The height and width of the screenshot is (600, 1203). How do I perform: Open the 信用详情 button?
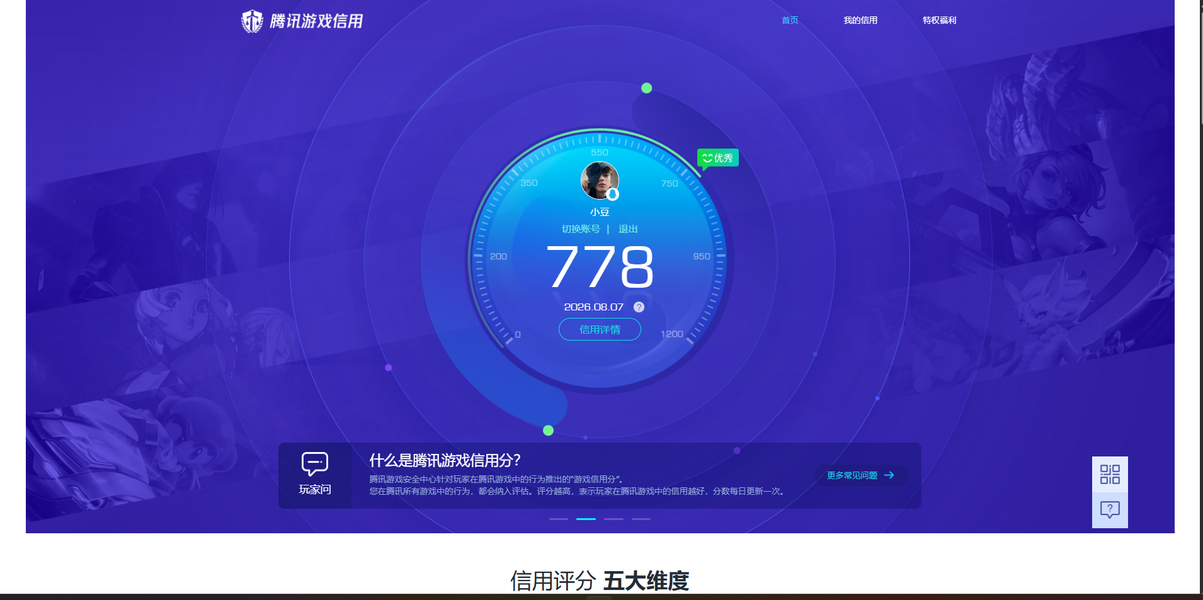tap(600, 329)
